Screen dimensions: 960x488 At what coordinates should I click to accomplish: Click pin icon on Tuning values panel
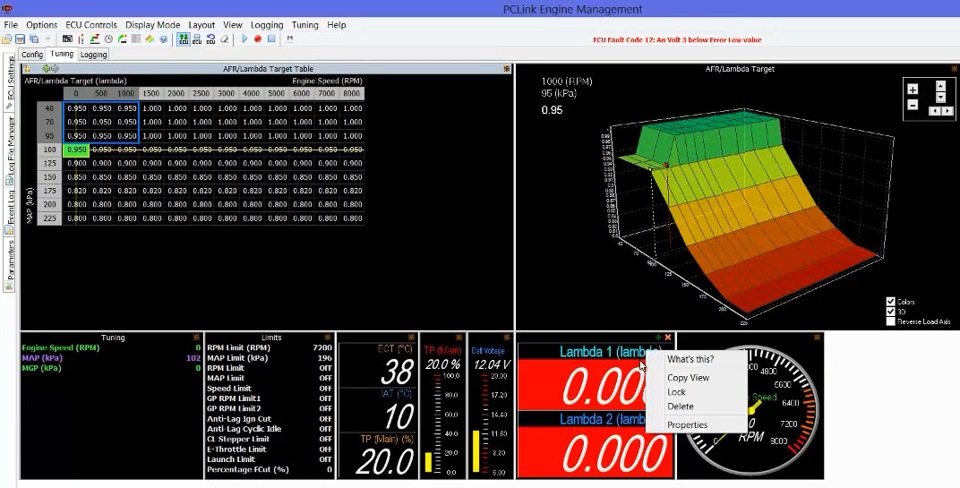click(196, 337)
